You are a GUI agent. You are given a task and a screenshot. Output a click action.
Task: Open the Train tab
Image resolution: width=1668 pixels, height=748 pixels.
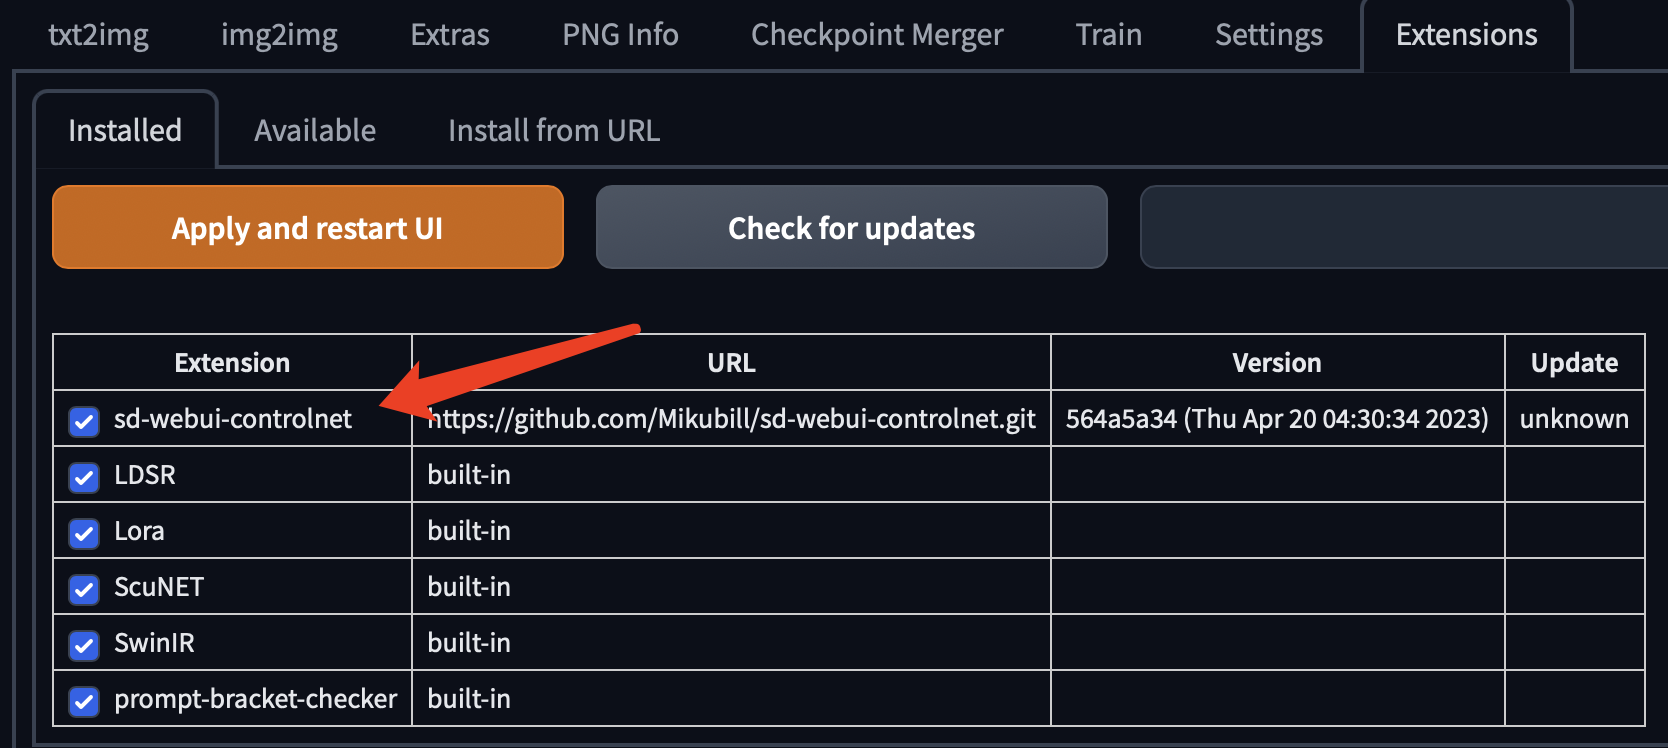point(1109,35)
